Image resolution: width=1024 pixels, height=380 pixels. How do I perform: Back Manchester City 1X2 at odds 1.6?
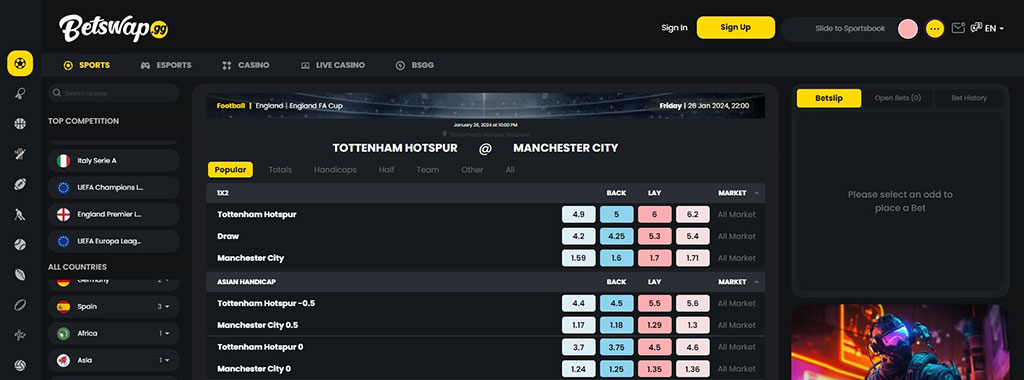(616, 258)
